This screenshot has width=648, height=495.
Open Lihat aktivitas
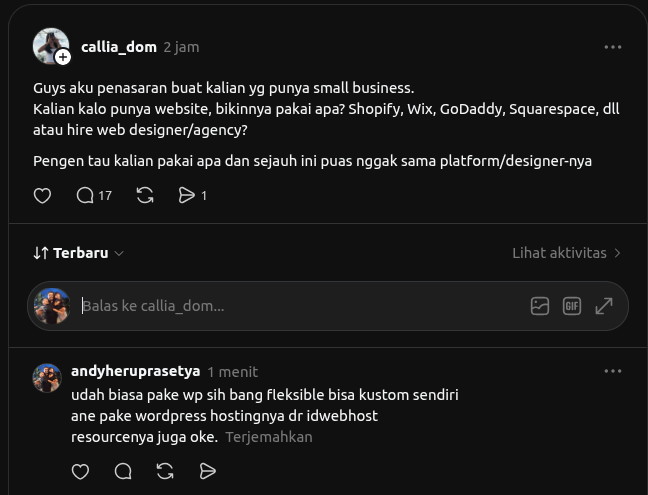click(567, 253)
